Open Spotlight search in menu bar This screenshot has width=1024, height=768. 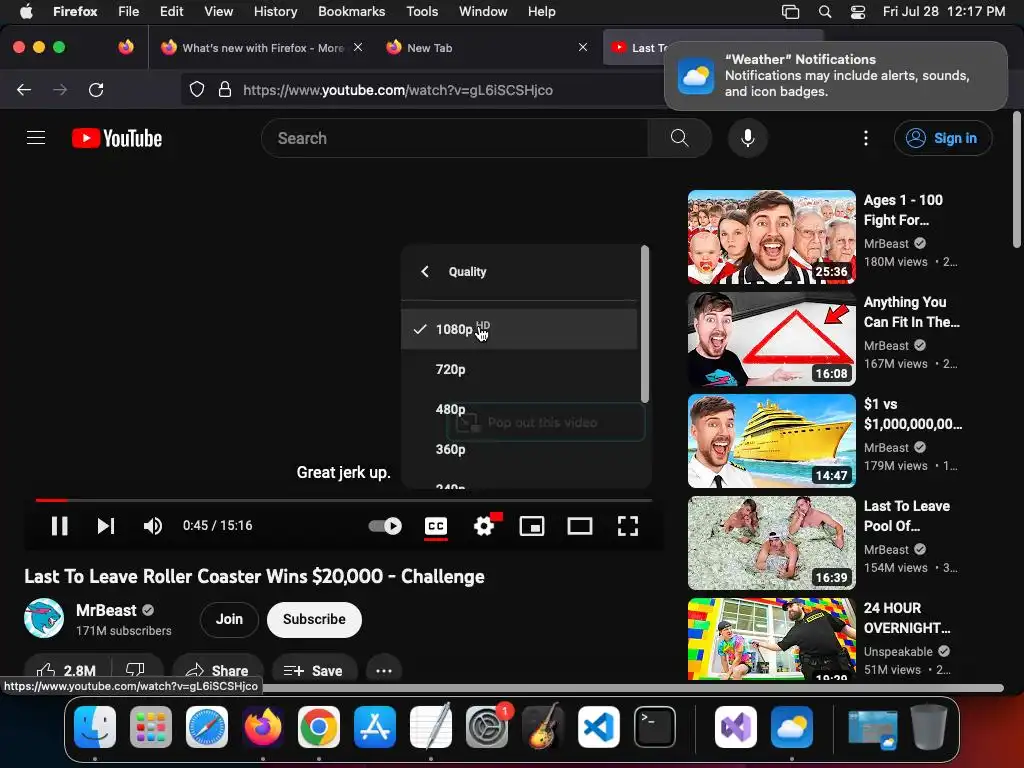tap(825, 11)
